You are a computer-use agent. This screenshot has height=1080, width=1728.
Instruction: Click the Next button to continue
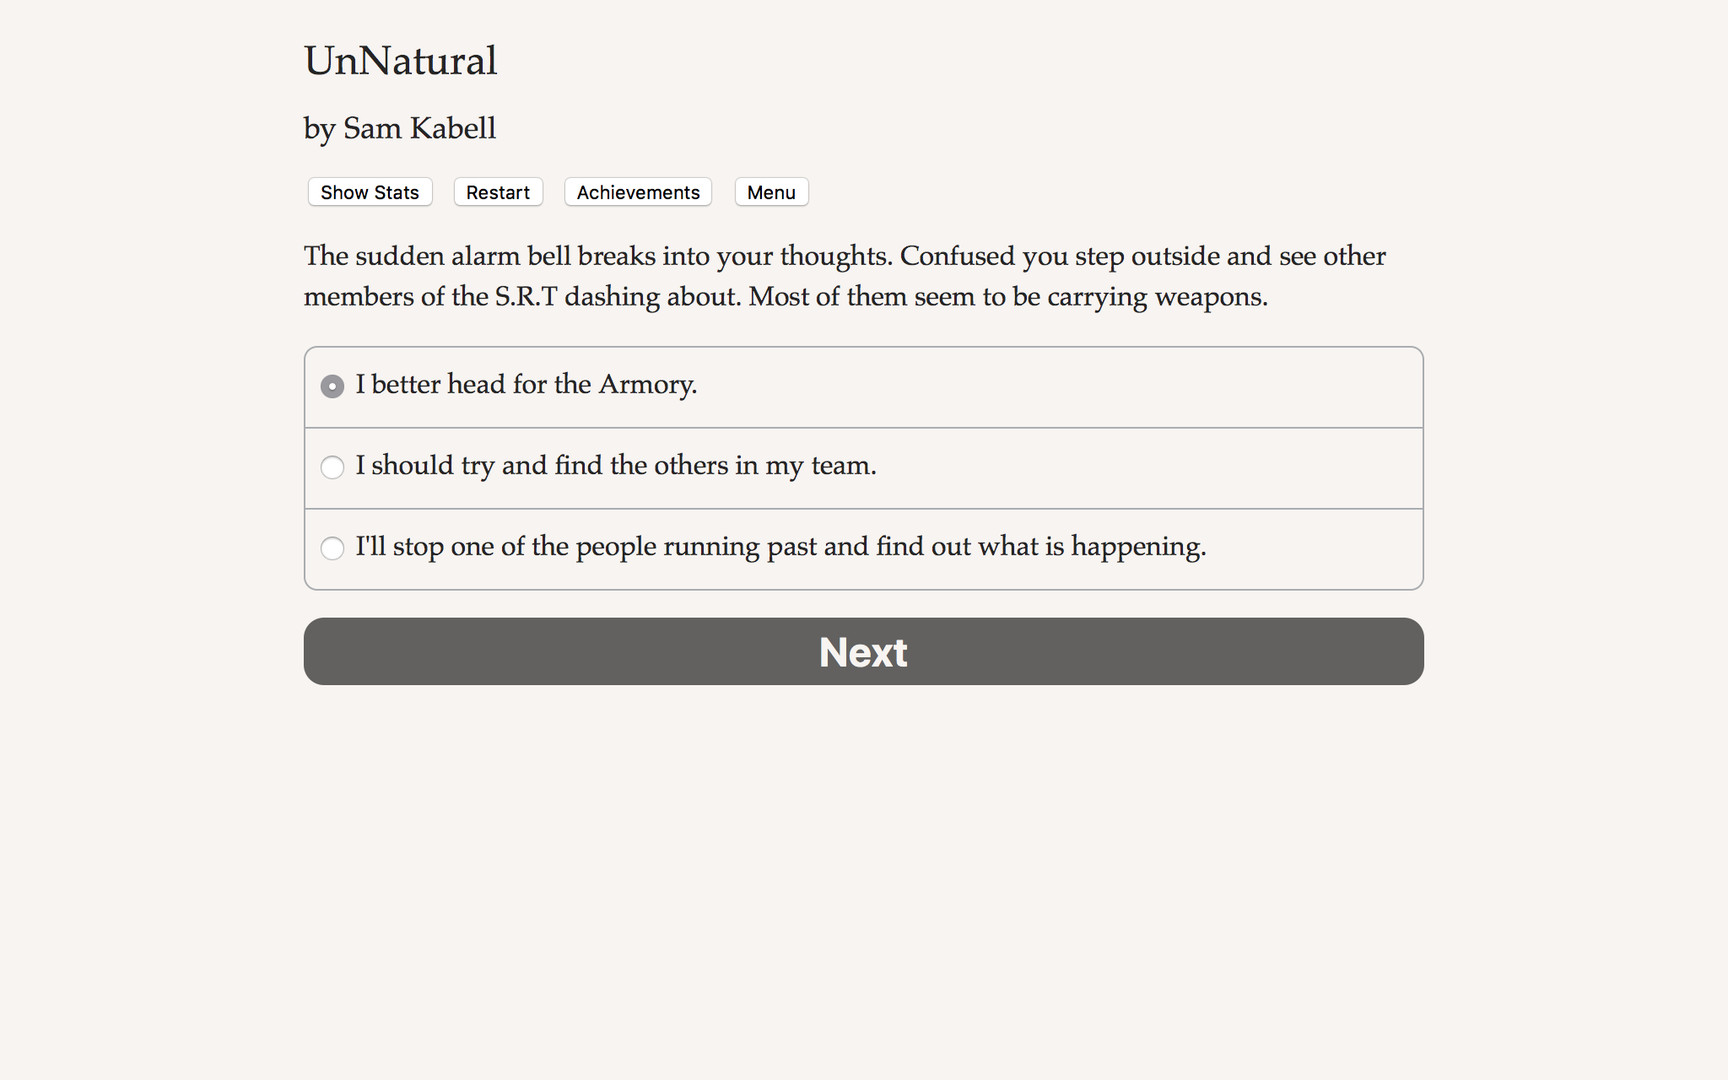(x=862, y=651)
